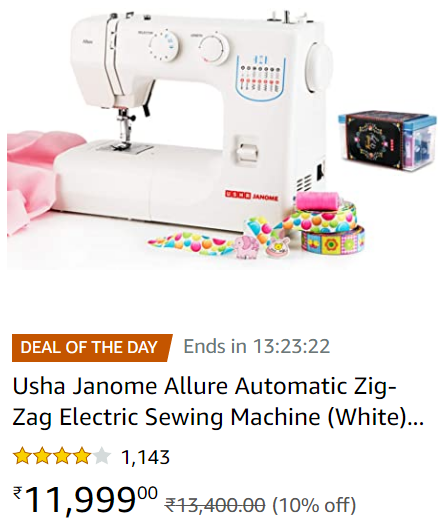Click the stitch pattern selector dial on machine

(164, 46)
